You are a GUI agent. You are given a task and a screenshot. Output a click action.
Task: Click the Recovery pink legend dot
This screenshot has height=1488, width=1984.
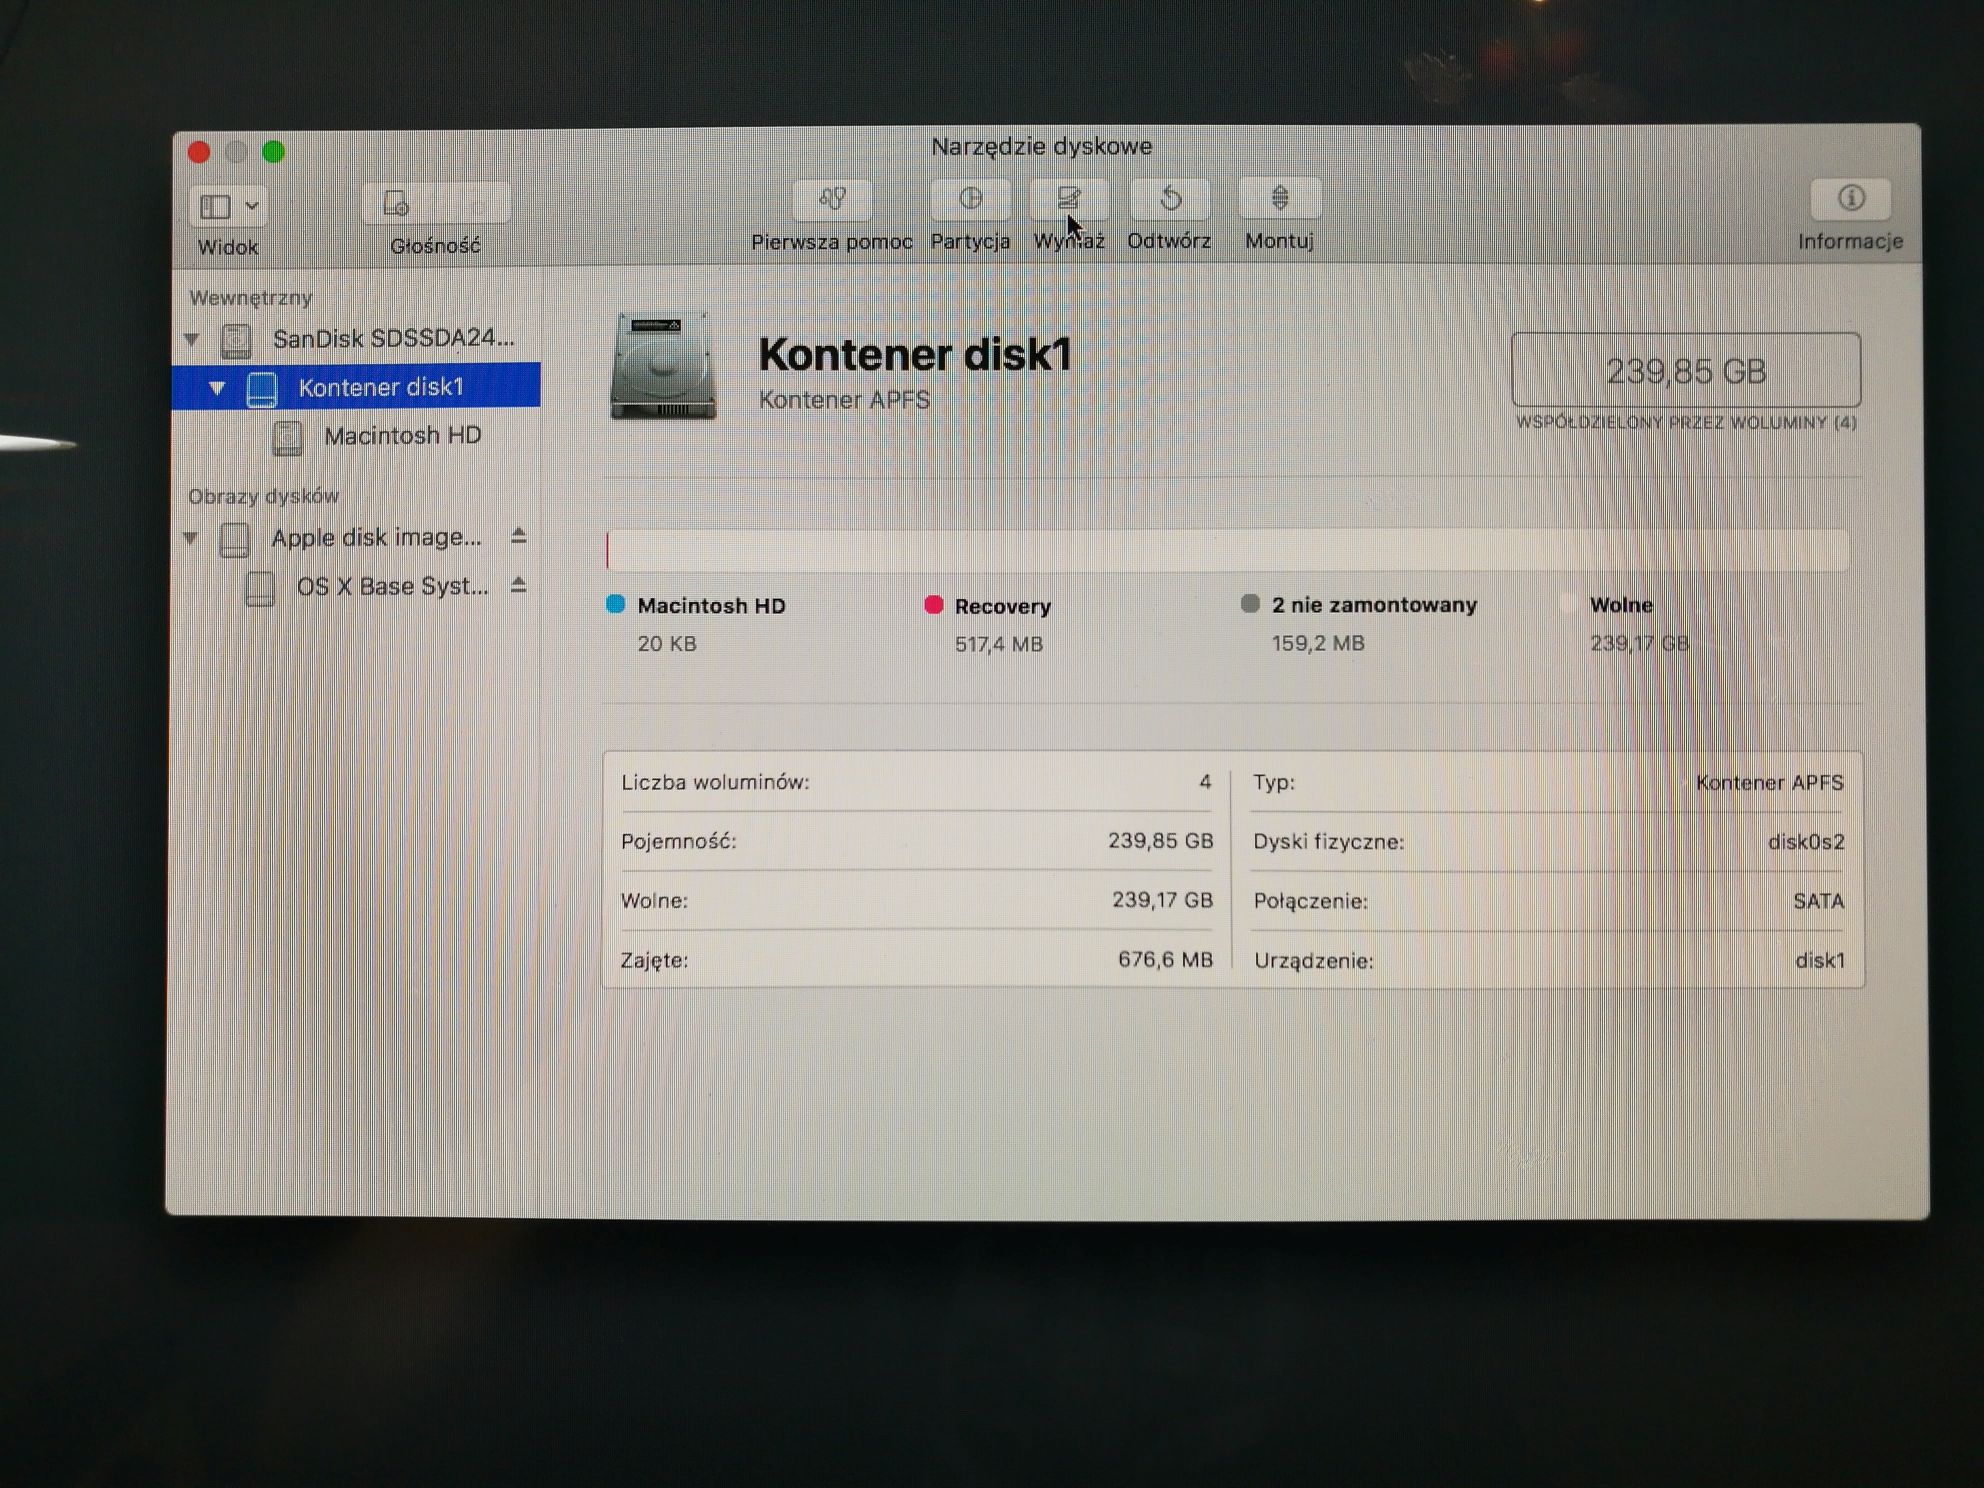point(933,605)
